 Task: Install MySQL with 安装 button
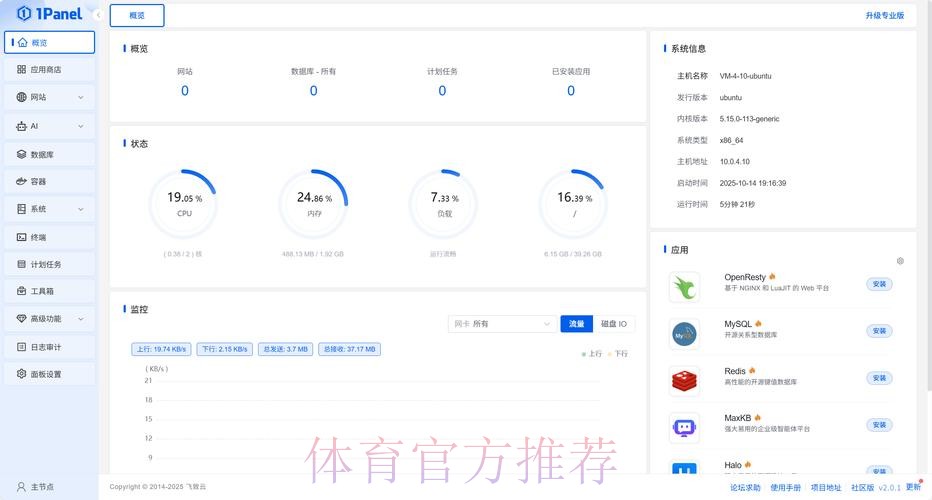(x=879, y=331)
